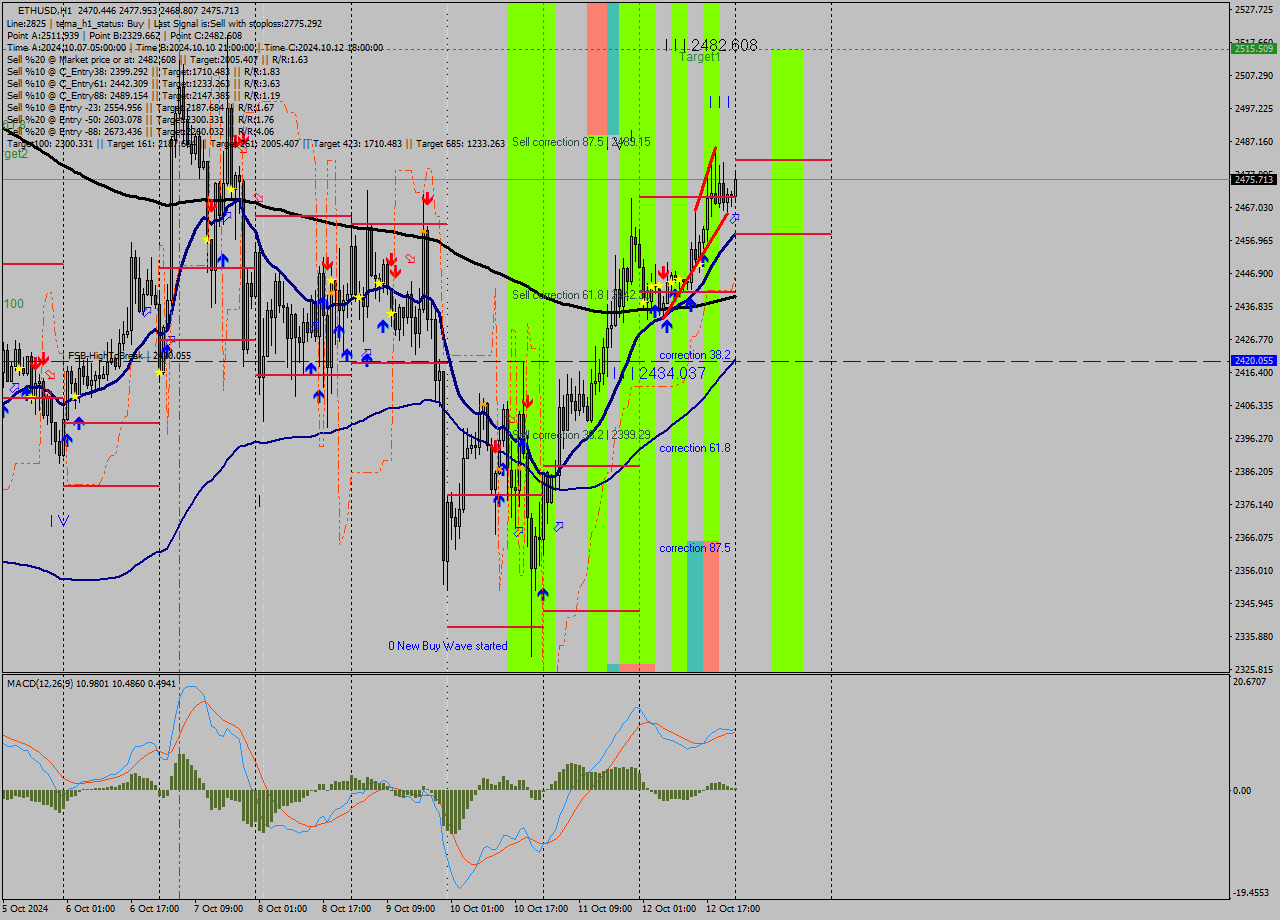This screenshot has height=920, width=1280.
Task: Click the '6 Oct 17:00' time label
Action: pyautogui.click(x=153, y=909)
